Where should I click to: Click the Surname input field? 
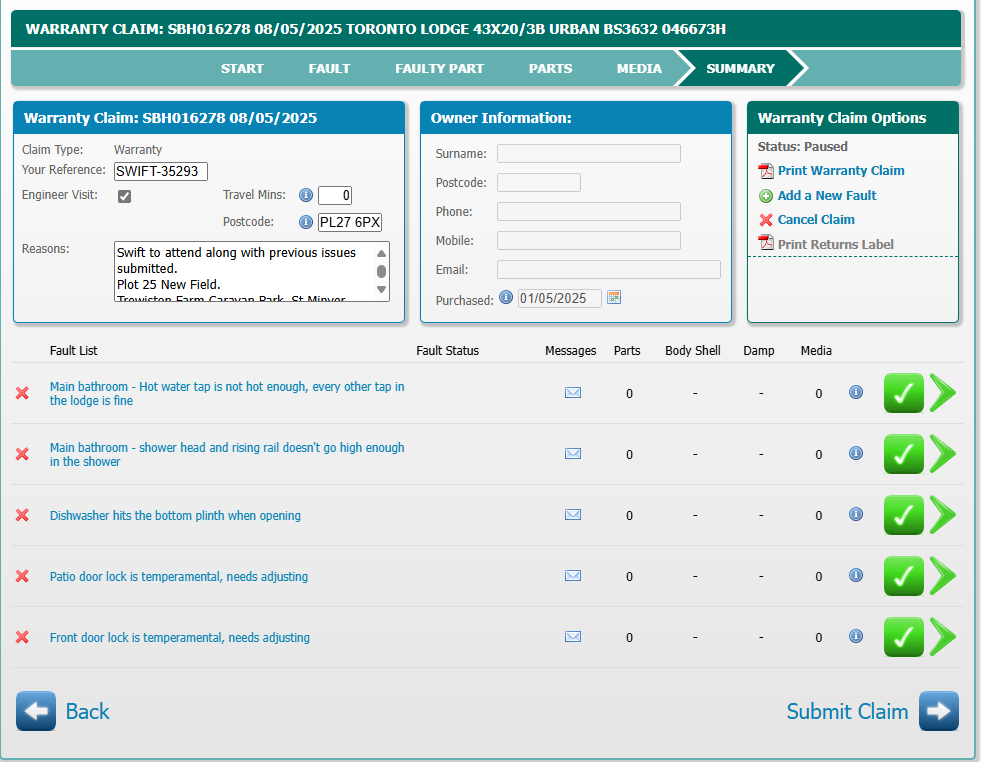pyautogui.click(x=588, y=154)
